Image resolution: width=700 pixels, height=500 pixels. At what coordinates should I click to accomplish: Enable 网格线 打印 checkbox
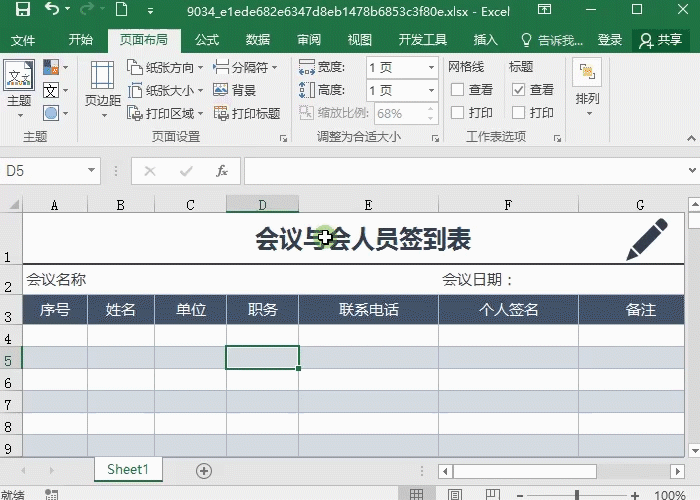click(x=457, y=112)
